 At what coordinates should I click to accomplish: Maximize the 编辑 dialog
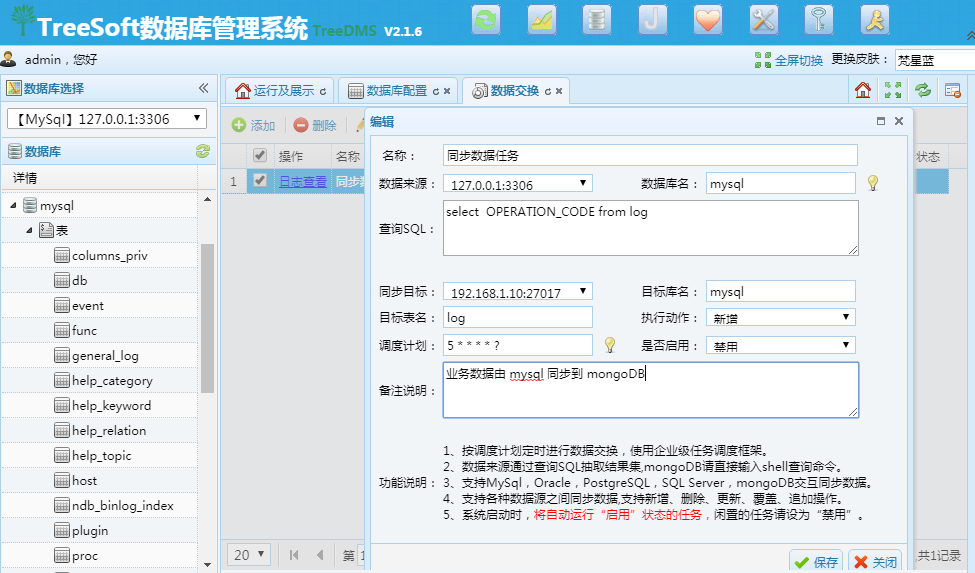point(880,121)
